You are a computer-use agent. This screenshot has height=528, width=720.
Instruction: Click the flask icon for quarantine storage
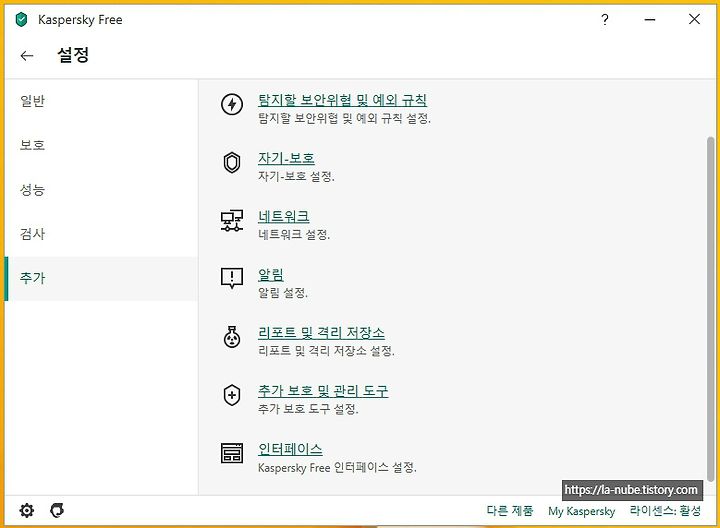coord(232,337)
